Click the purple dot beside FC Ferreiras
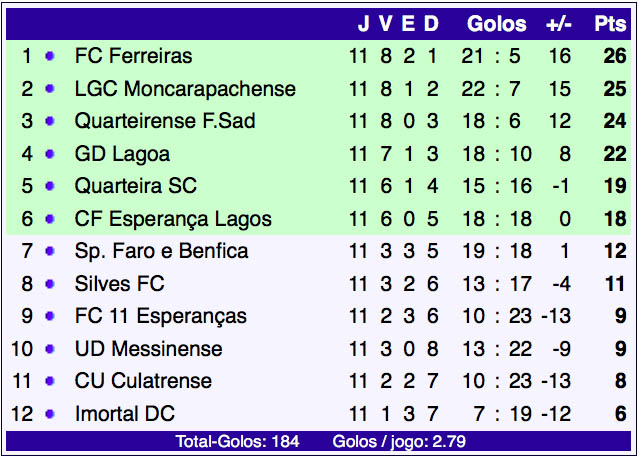 click(50, 56)
